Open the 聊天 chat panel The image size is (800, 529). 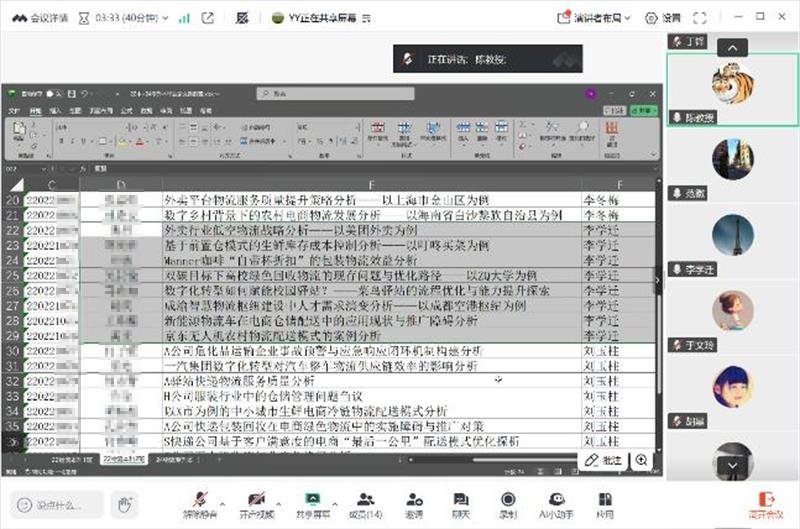click(461, 502)
